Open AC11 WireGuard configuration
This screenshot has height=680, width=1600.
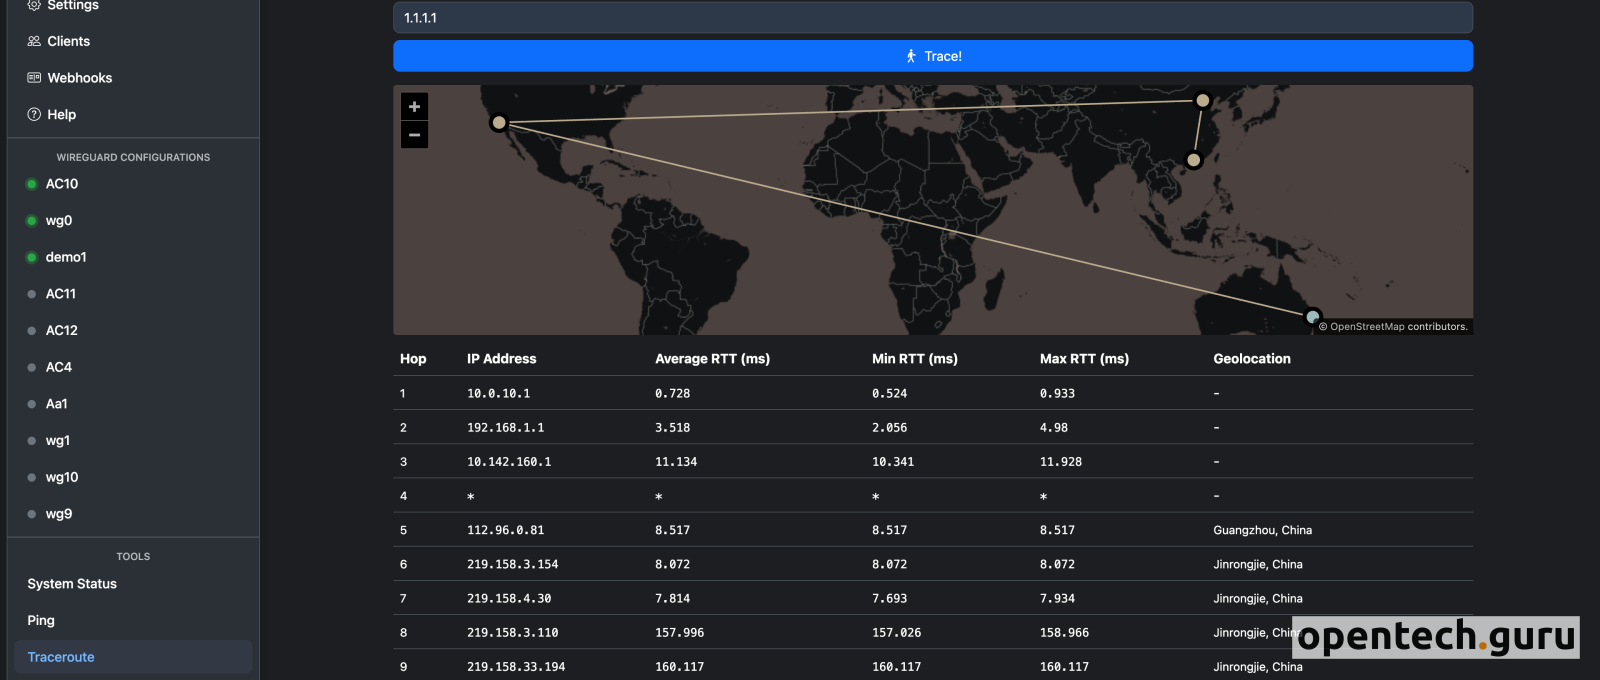61,294
